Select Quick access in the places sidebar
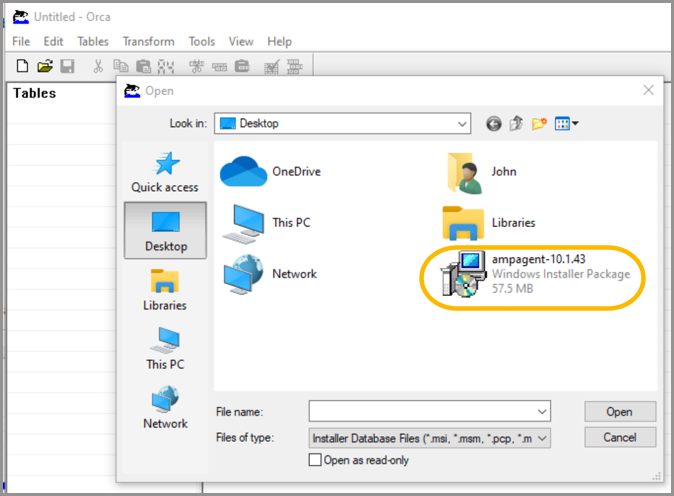 pos(165,173)
